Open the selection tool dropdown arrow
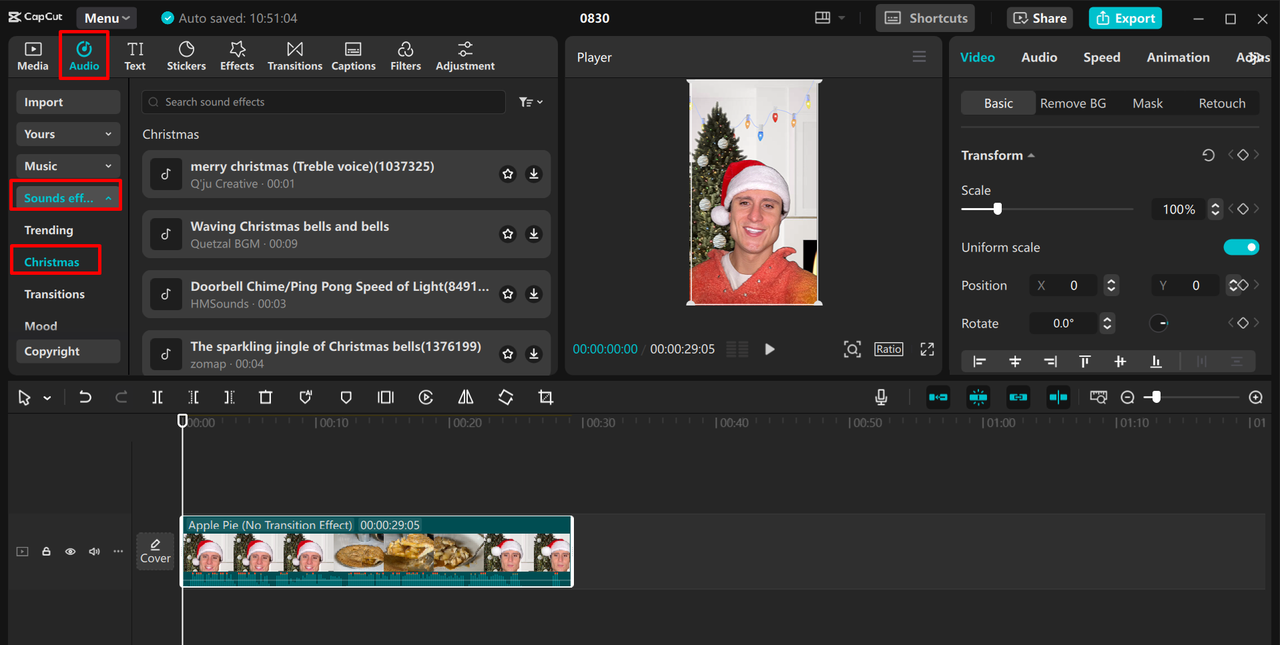1280x645 pixels. pos(47,398)
